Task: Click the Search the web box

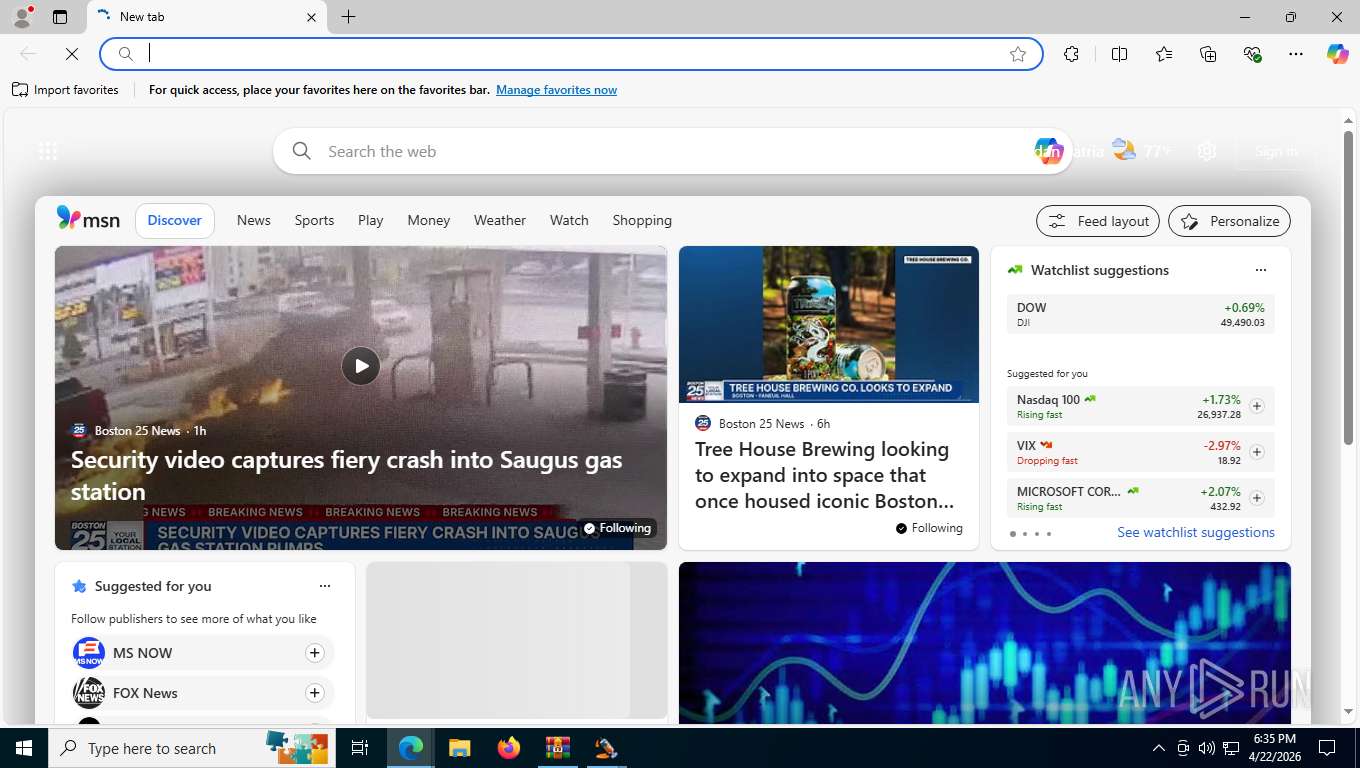Action: click(x=672, y=151)
